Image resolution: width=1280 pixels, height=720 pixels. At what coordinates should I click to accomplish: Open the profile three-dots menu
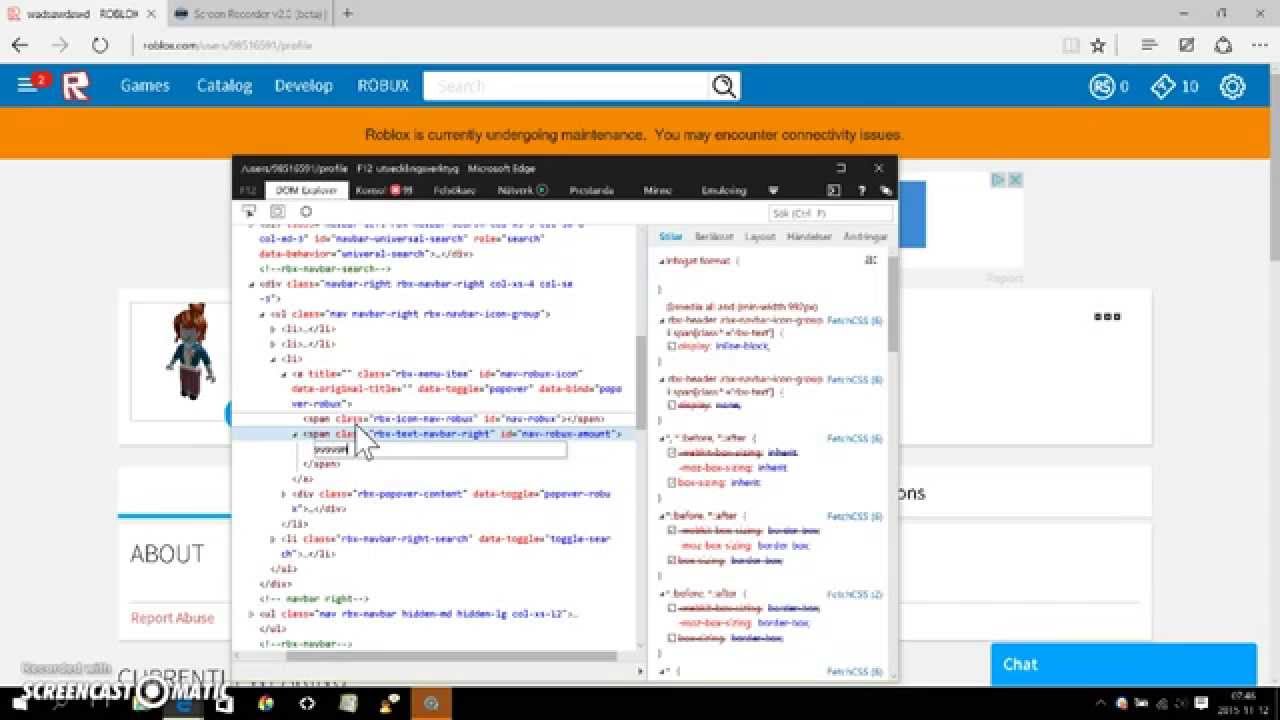[1107, 316]
